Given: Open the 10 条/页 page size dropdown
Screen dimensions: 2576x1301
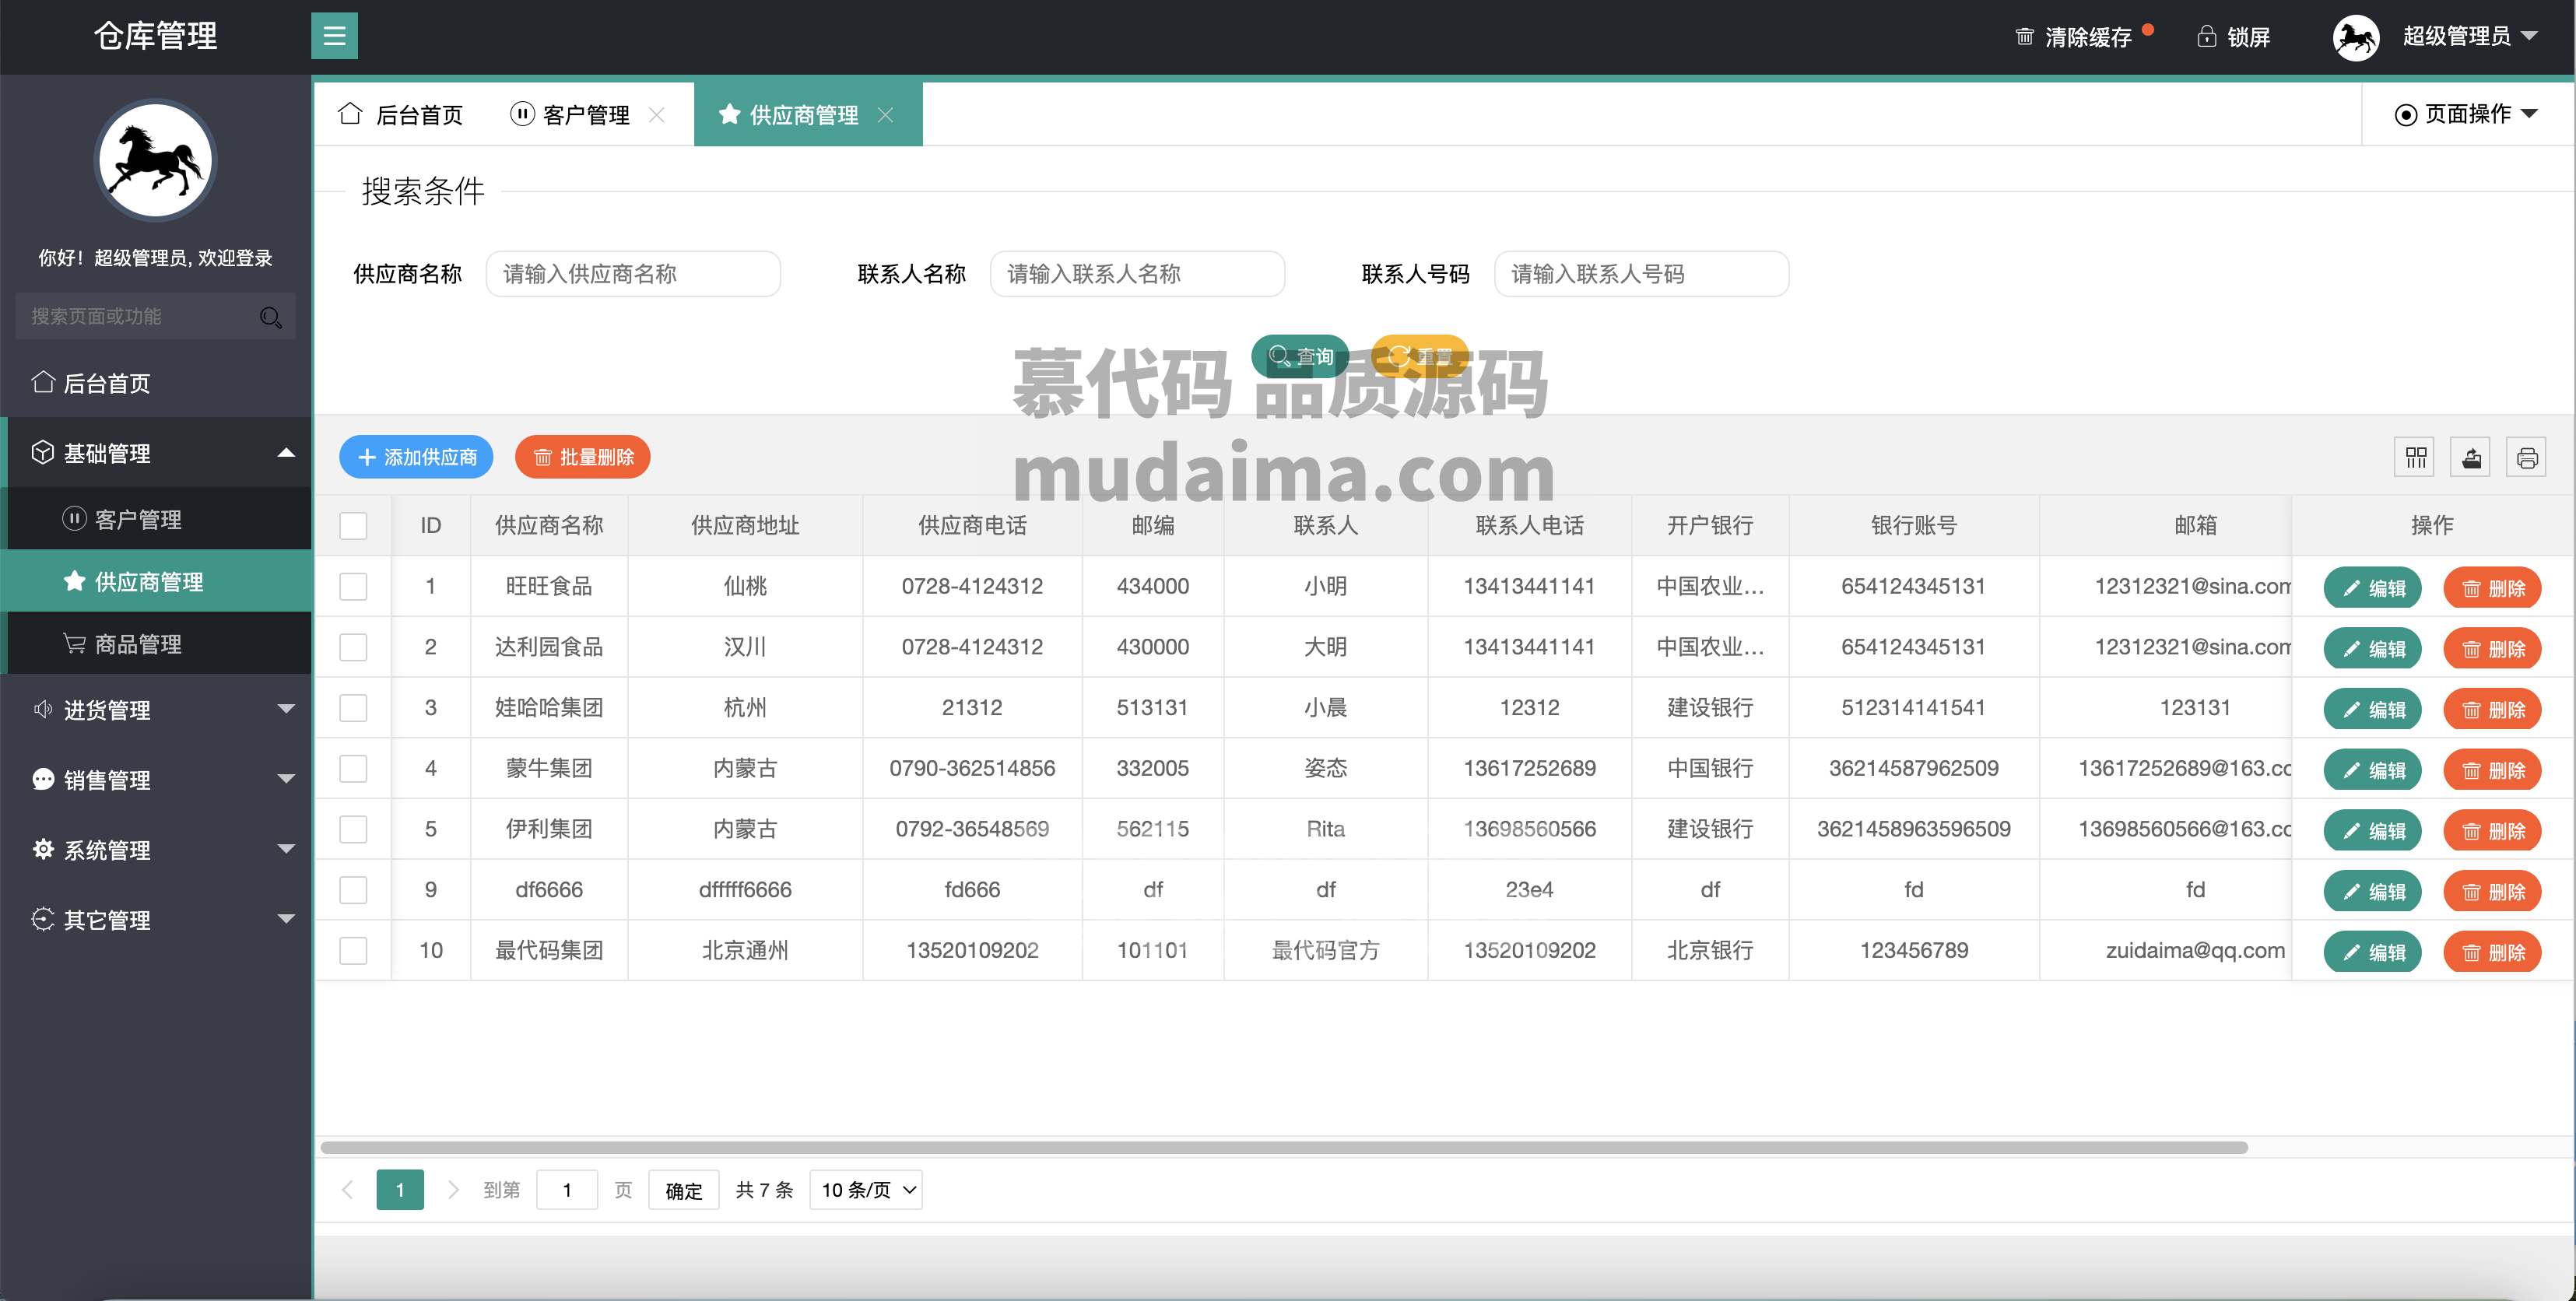Looking at the screenshot, I should (866, 1190).
